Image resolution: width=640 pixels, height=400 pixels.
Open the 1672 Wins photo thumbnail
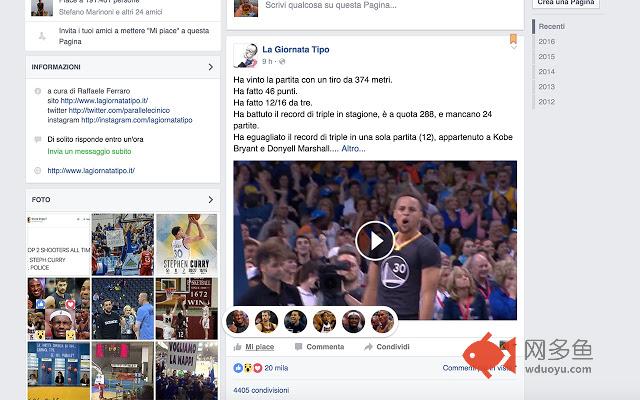pyautogui.click(x=187, y=309)
